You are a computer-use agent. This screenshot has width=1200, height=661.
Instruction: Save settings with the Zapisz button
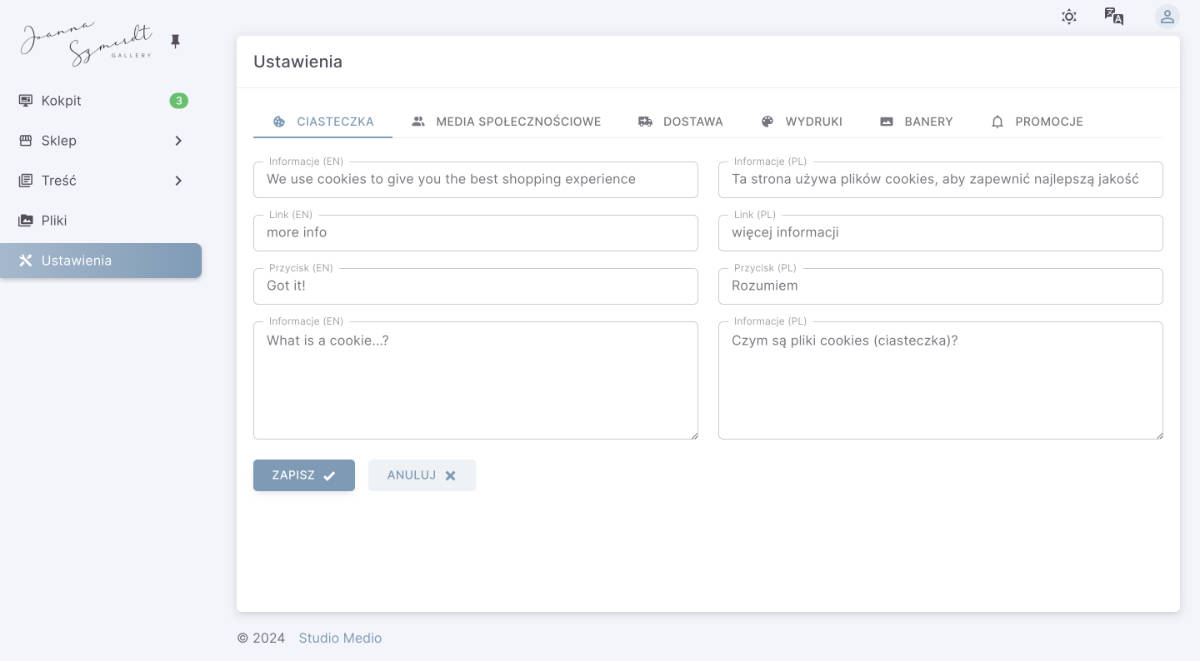[304, 475]
